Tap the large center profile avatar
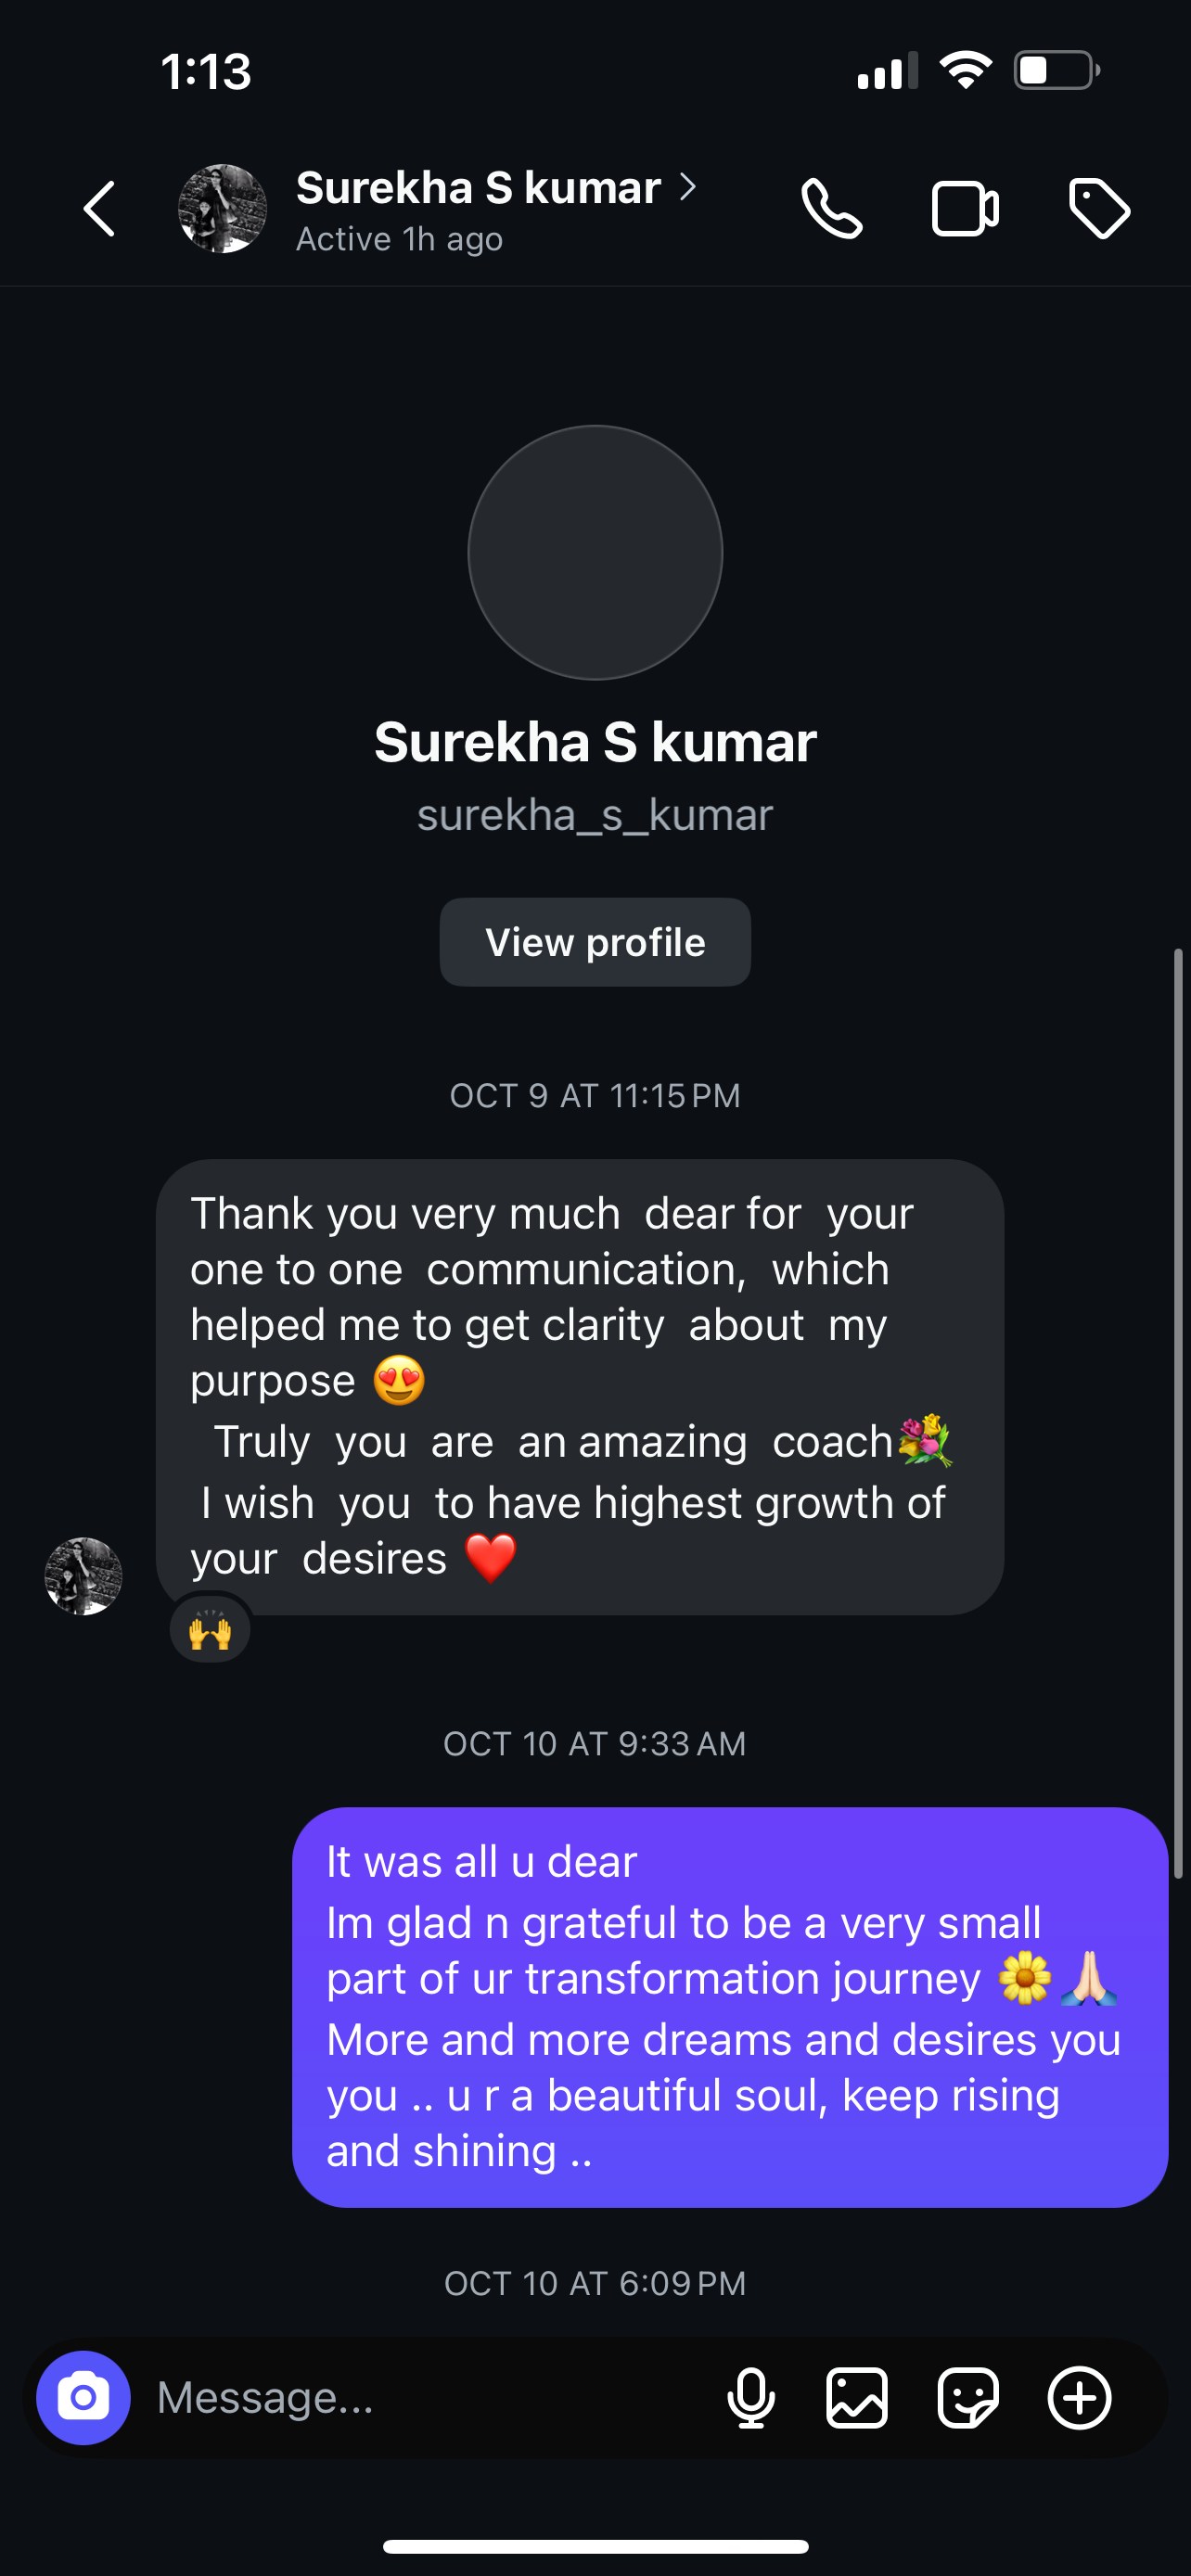The height and width of the screenshot is (2576, 1191). point(595,553)
